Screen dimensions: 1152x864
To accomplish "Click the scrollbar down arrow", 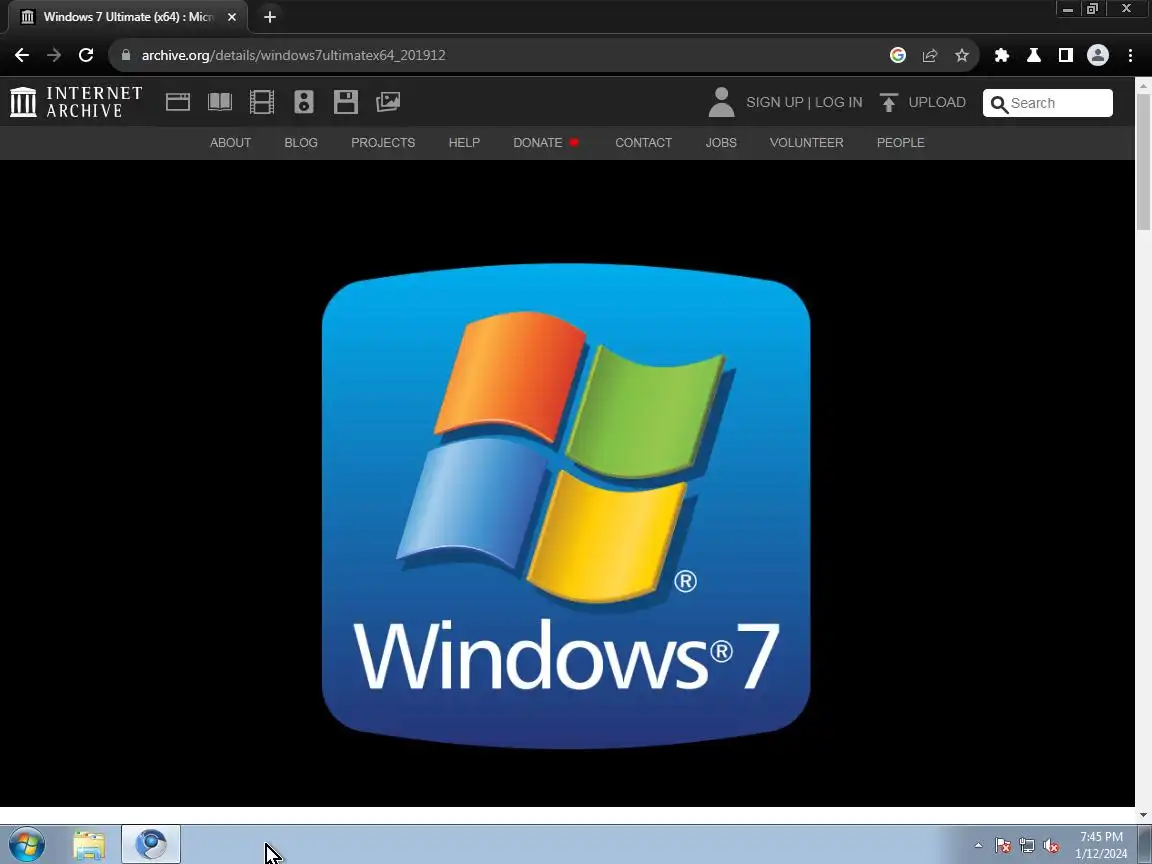I will coord(1143,815).
